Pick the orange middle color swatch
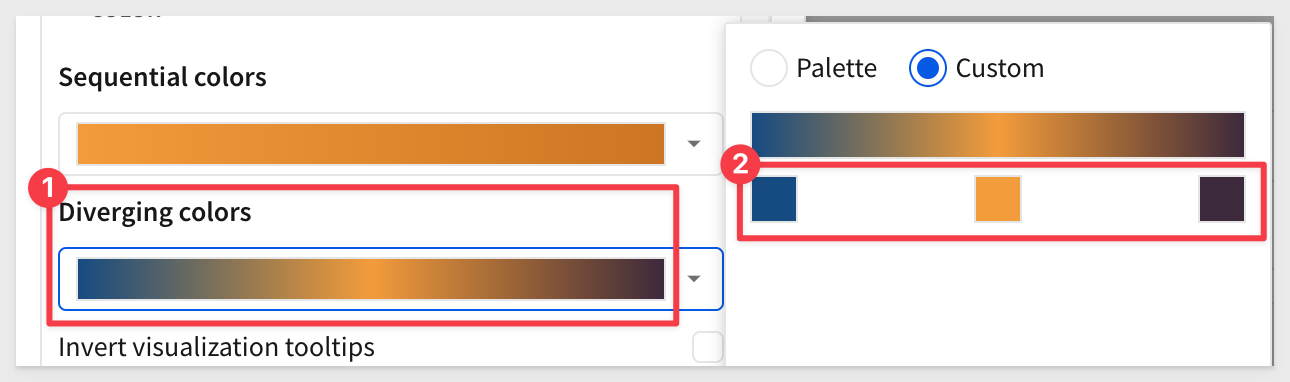1290x382 pixels. coord(998,198)
